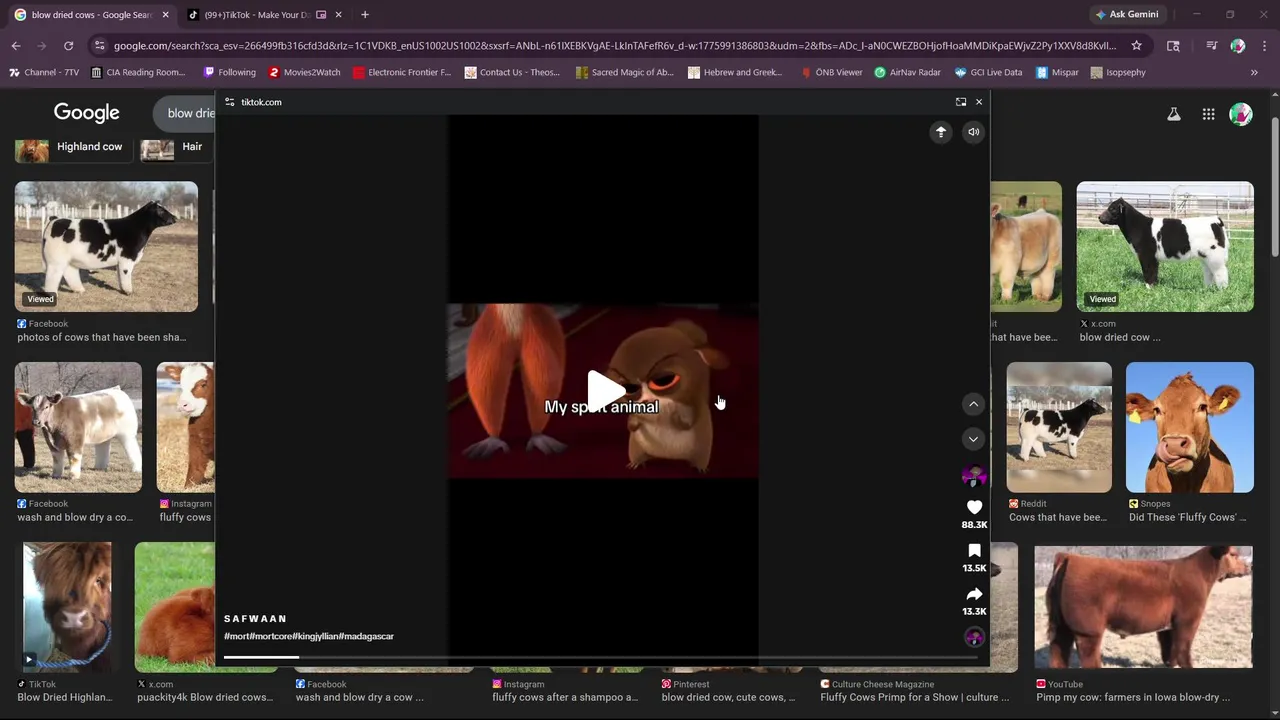Toggle the TikTok video sound with the speaker icon
This screenshot has height=720, width=1280.
pyautogui.click(x=973, y=132)
